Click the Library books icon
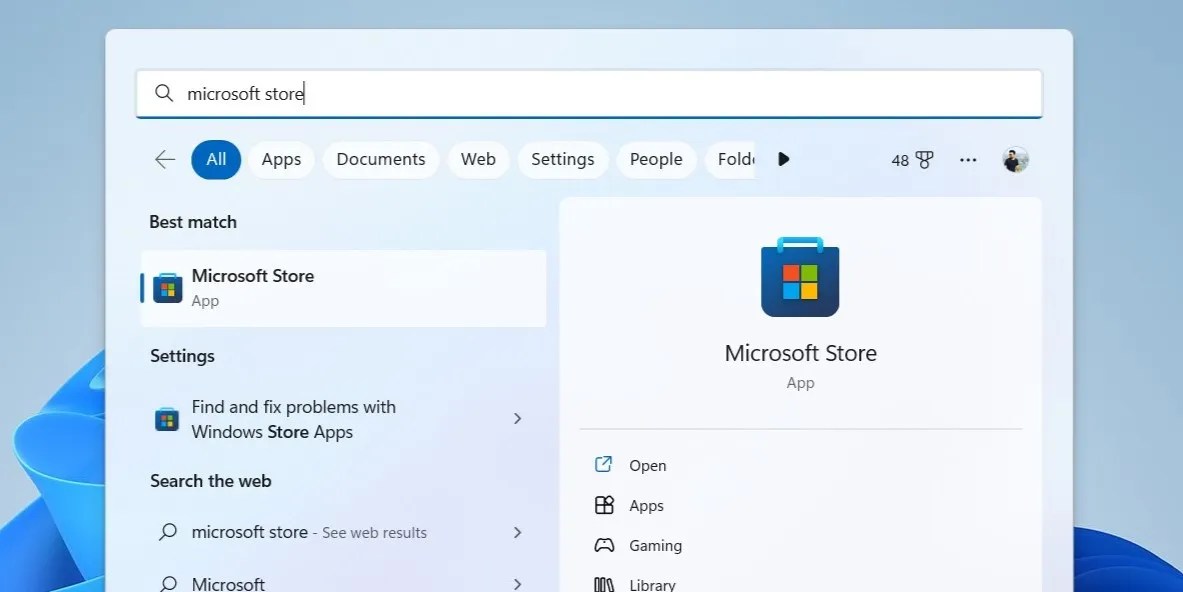 604,584
